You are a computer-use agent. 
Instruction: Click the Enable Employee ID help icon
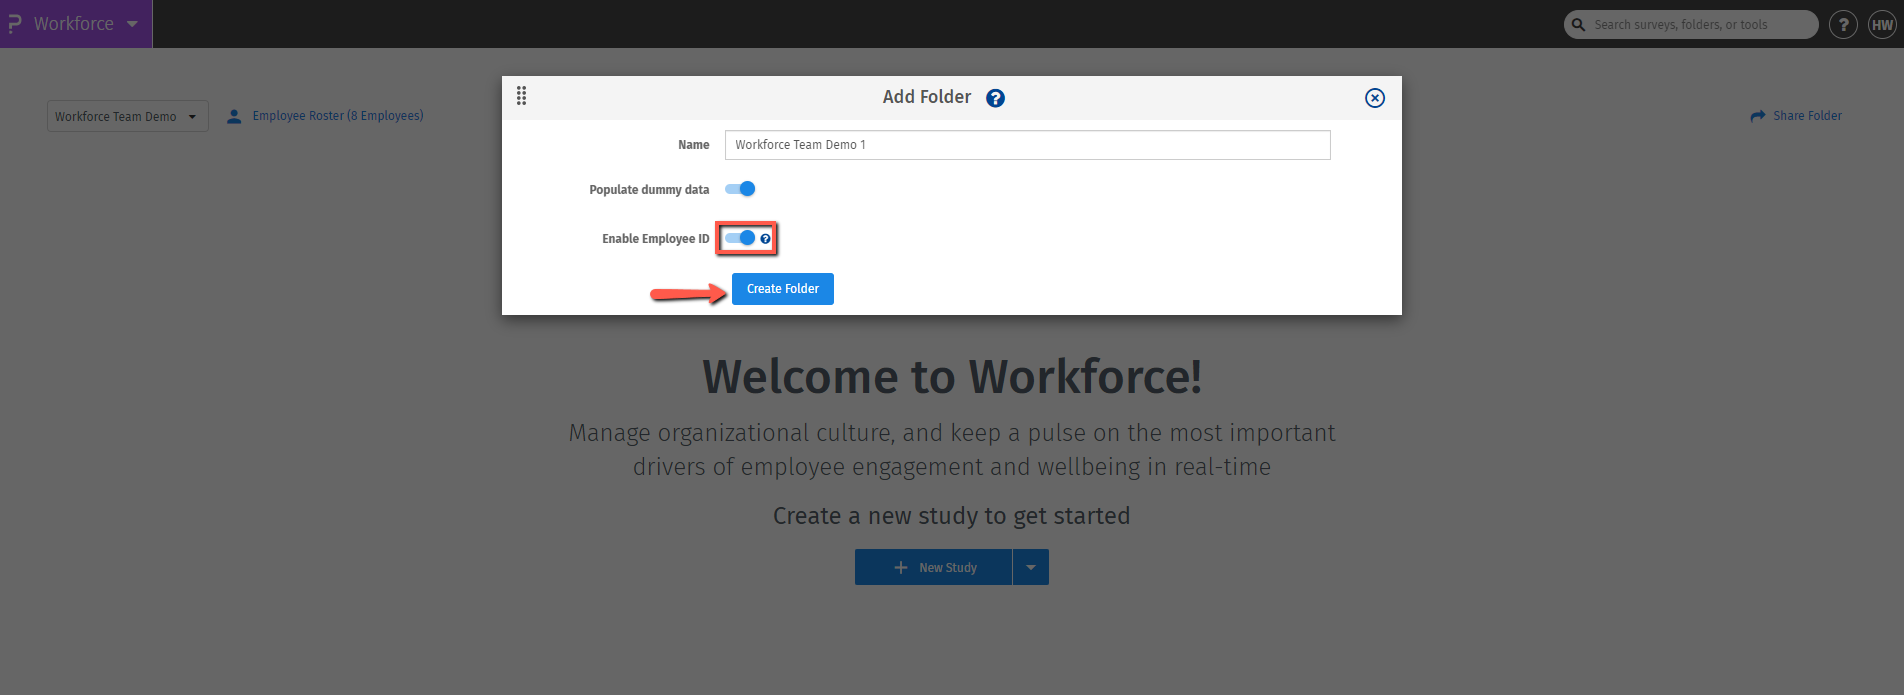coord(766,239)
